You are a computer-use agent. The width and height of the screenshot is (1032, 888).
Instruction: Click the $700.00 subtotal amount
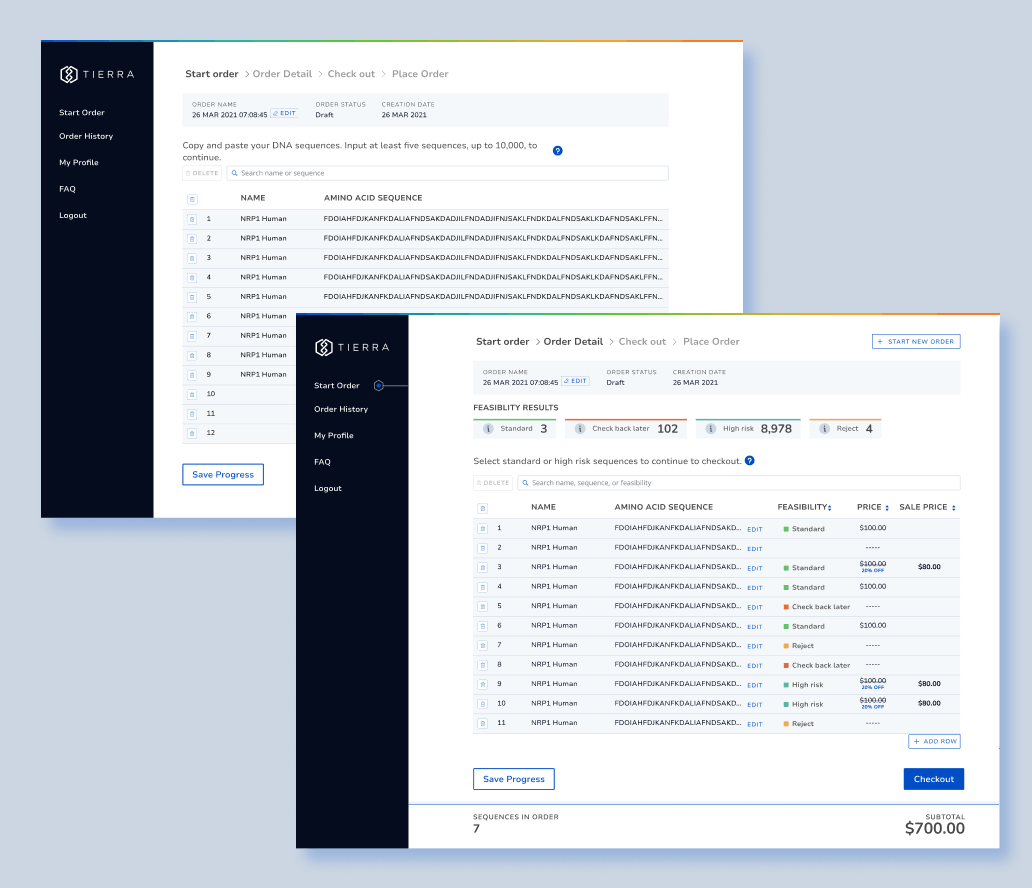click(x=935, y=829)
